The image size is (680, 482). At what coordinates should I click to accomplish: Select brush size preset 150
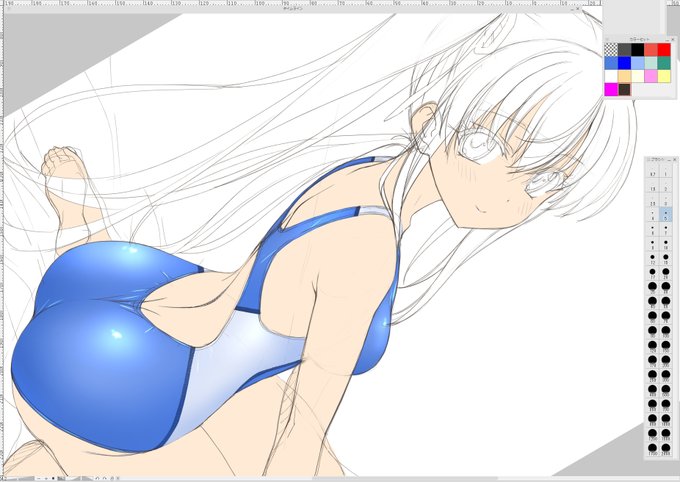click(666, 347)
